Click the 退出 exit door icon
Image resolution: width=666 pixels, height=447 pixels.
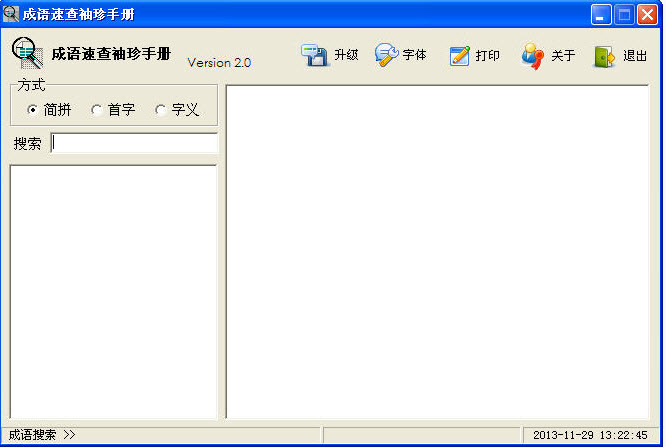pos(604,57)
